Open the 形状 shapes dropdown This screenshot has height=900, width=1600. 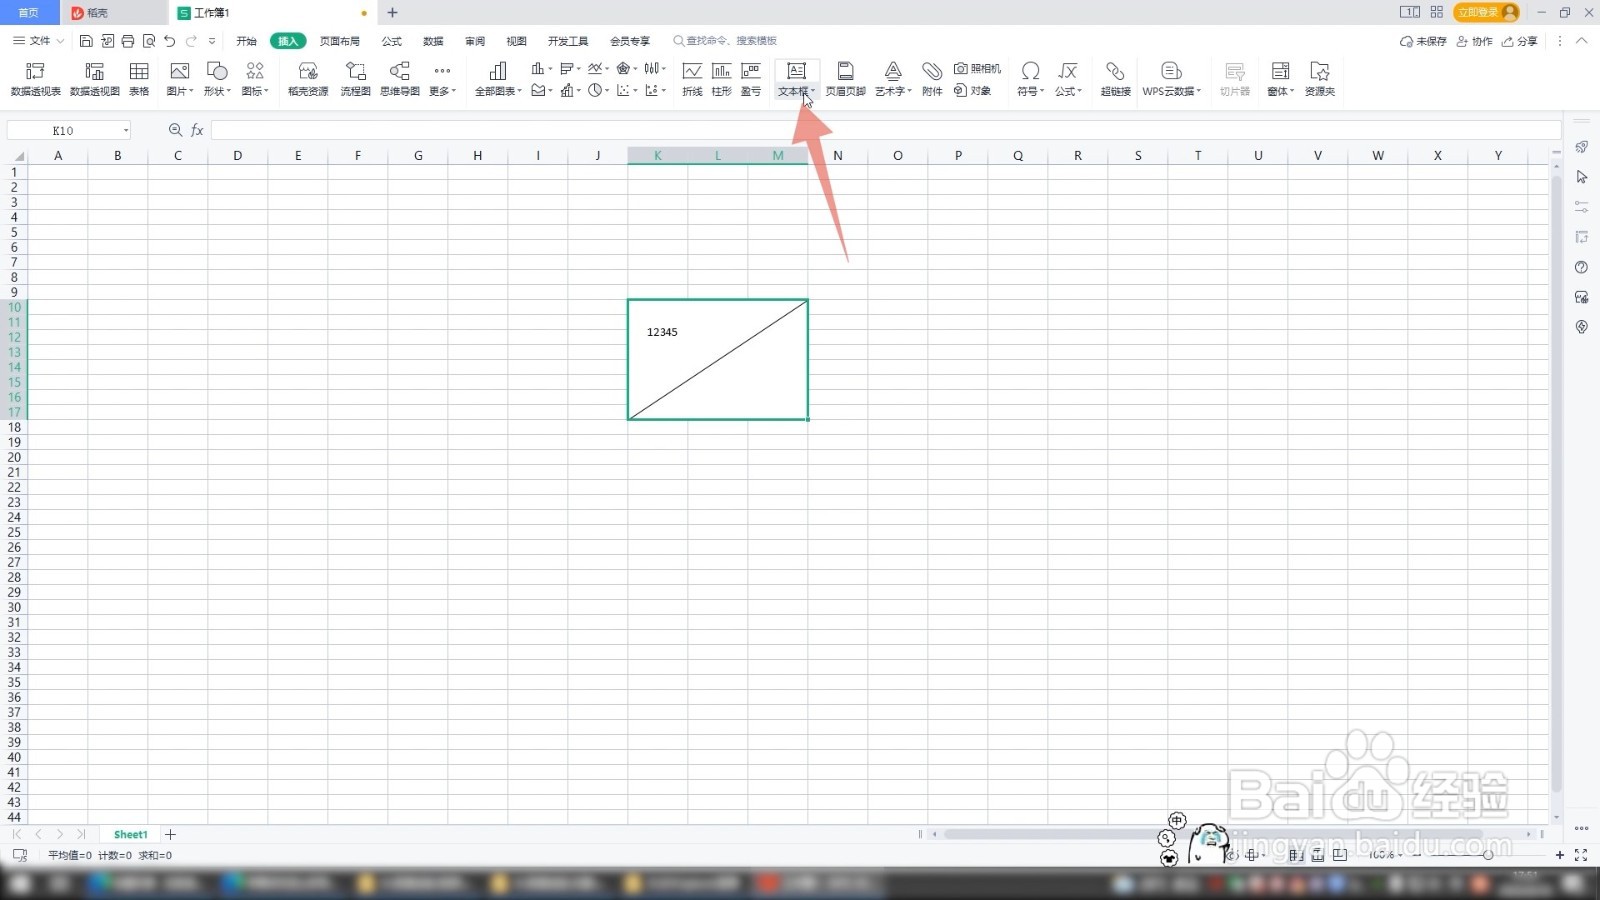pos(217,79)
